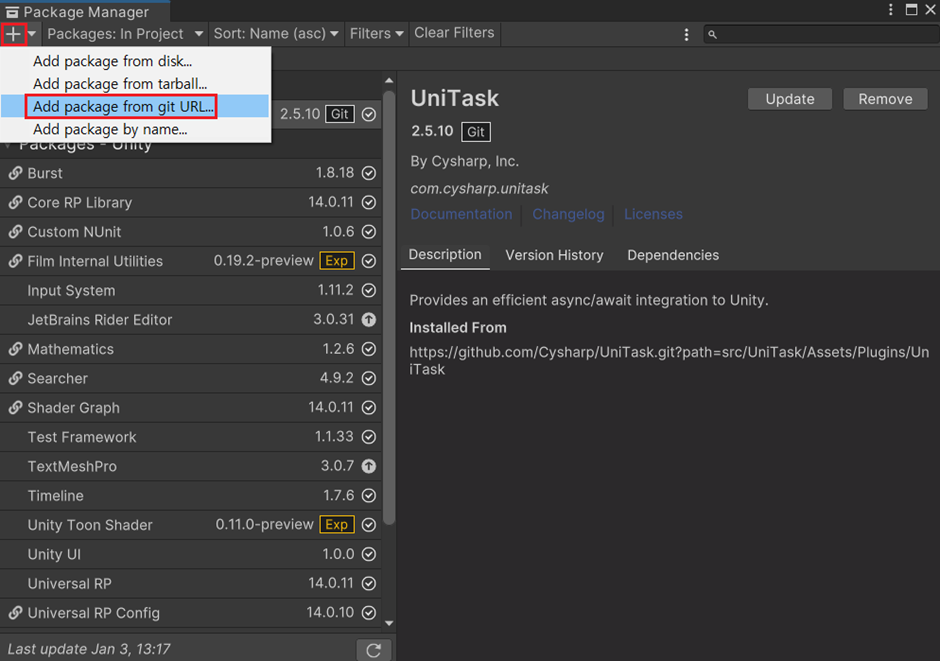Click the link icon next to Mathematics
940x661 pixels.
click(x=15, y=349)
